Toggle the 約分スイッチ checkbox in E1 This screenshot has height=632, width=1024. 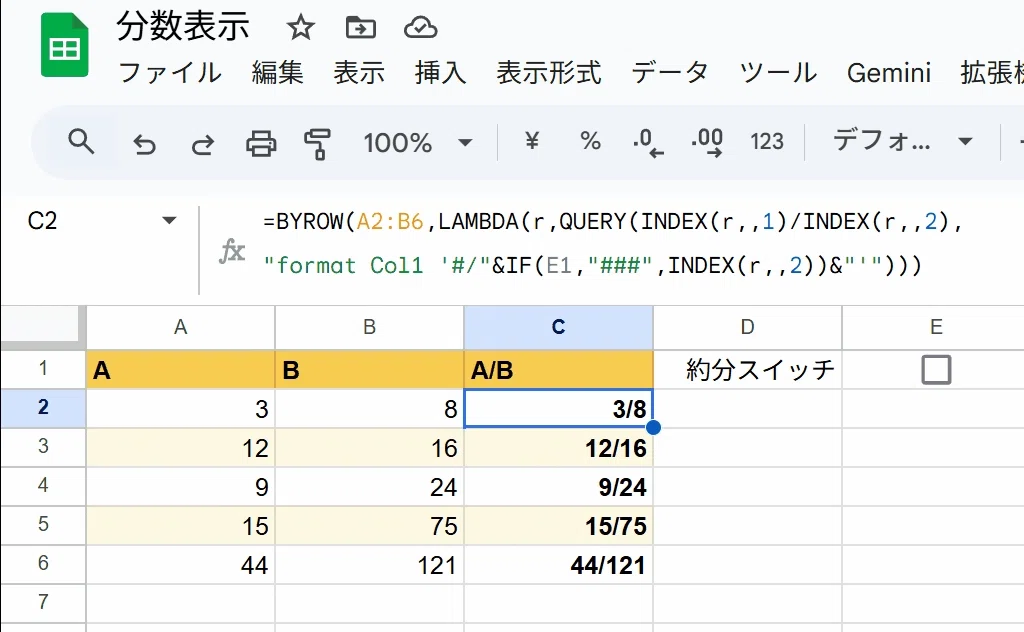[x=936, y=370]
